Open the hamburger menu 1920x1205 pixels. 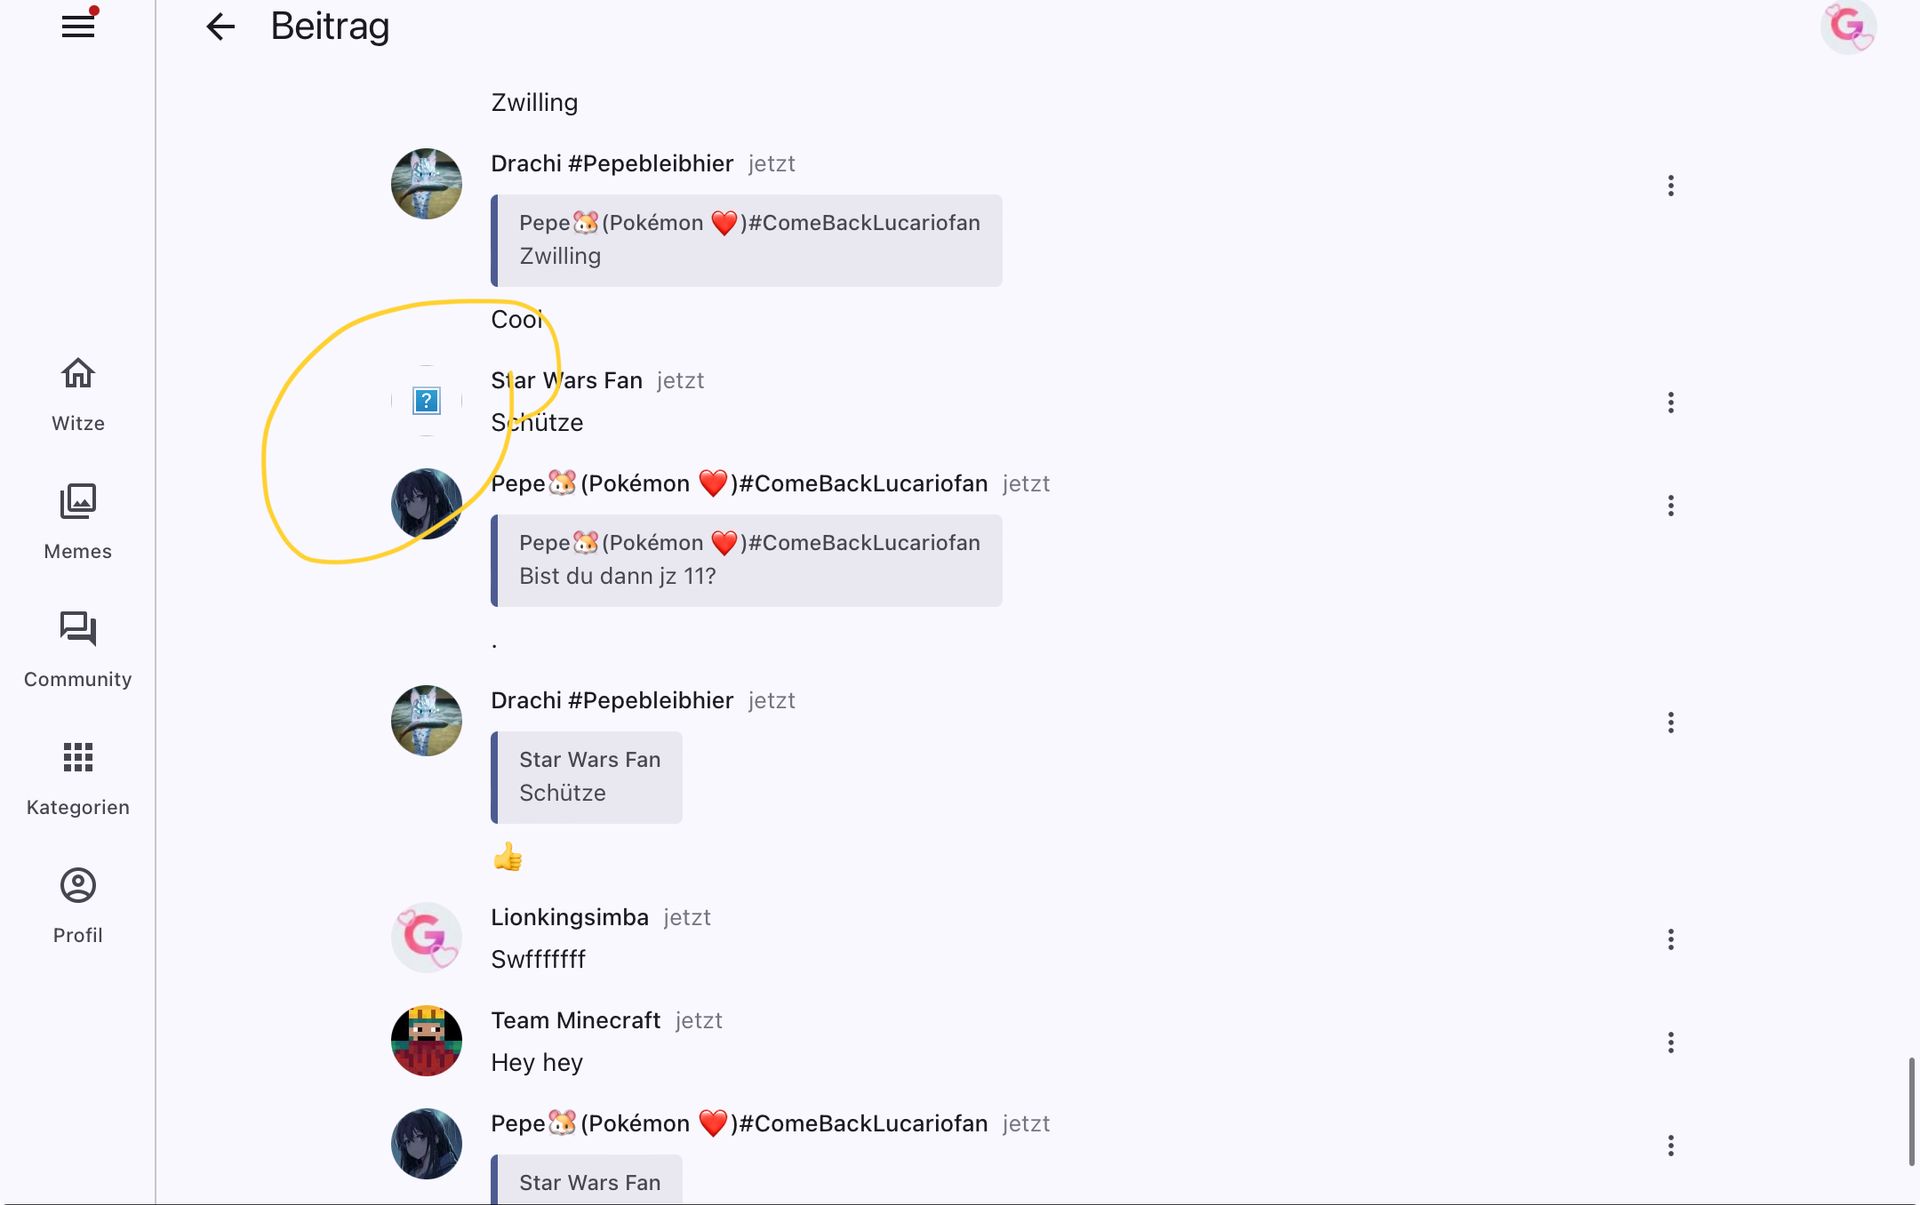pyautogui.click(x=78, y=26)
